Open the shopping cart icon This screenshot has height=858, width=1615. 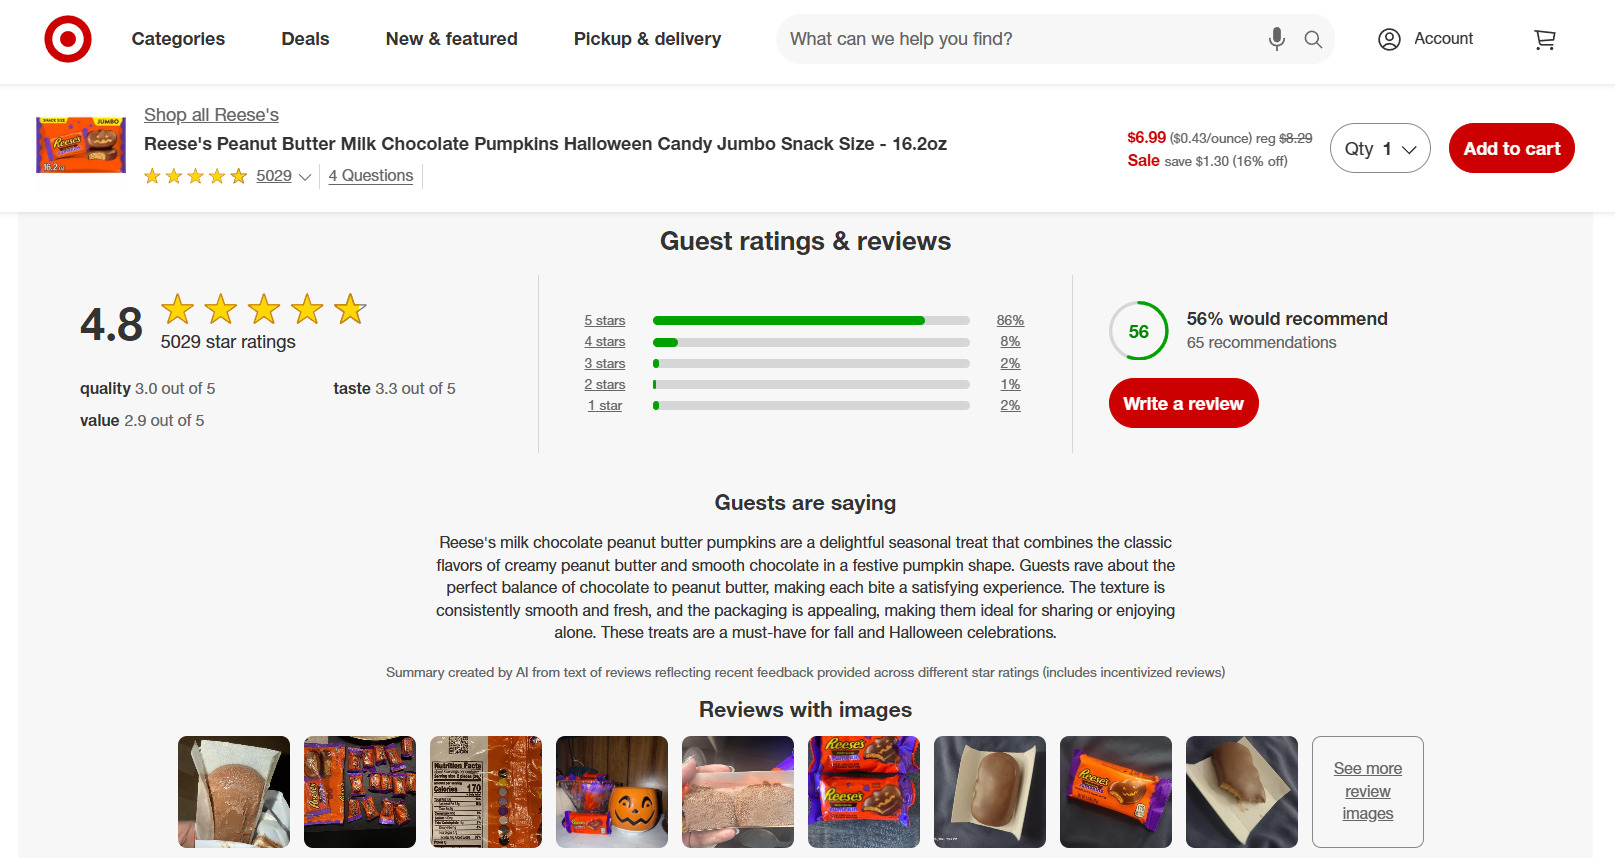1544,40
